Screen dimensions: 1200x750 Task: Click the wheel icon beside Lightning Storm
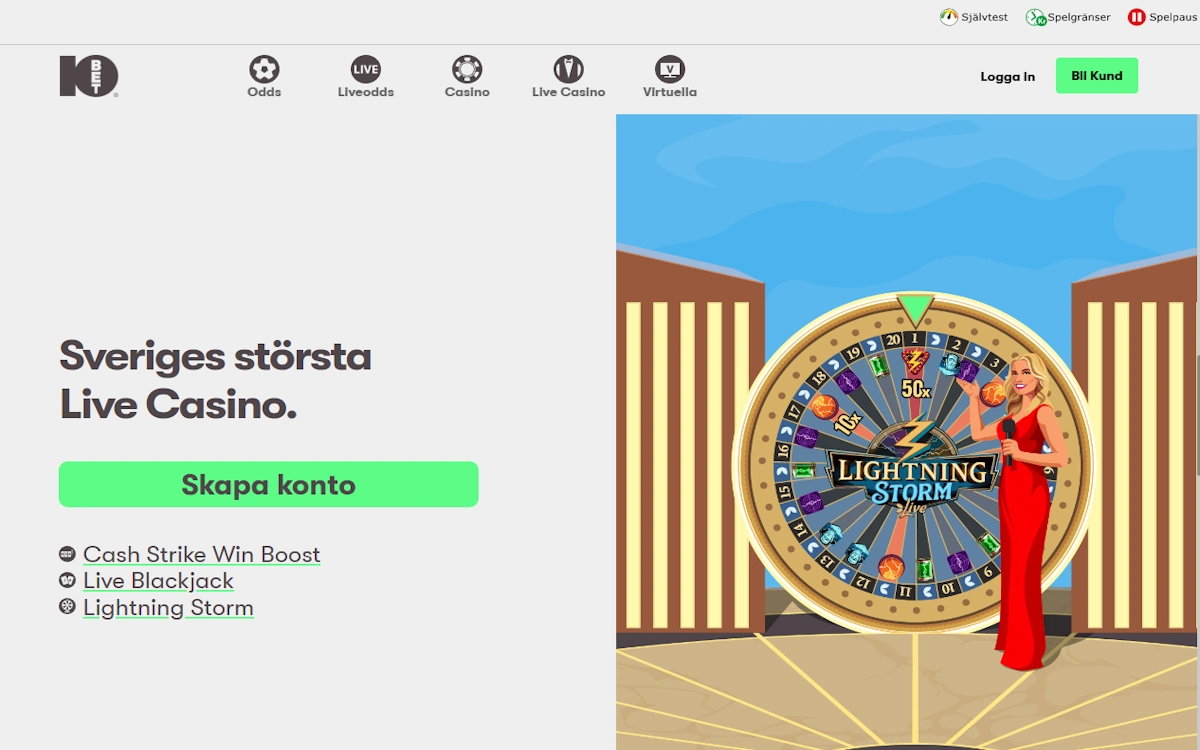point(67,604)
